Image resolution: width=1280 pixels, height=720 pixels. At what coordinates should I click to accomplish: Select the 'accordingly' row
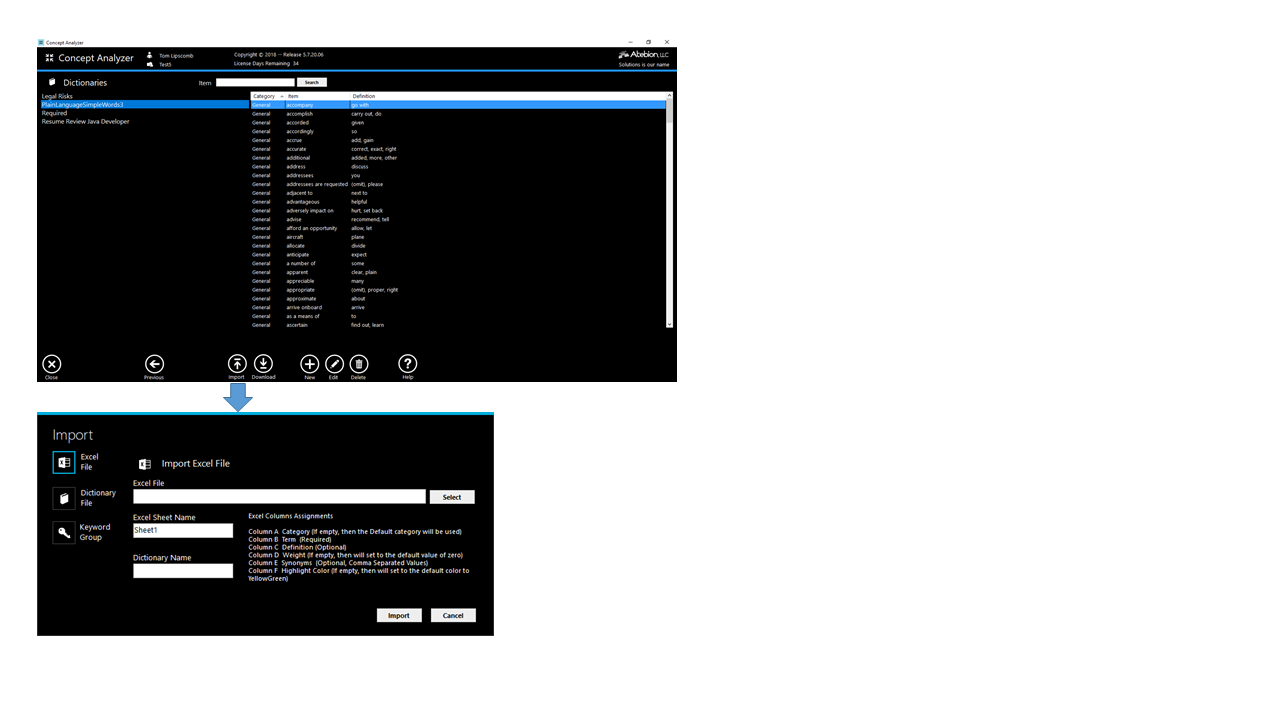[x=458, y=131]
